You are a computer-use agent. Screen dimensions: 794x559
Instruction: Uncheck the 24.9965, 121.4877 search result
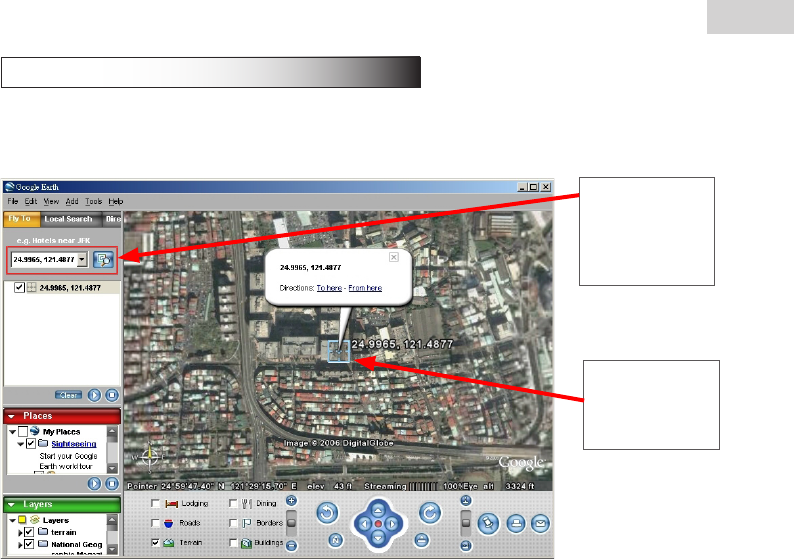pyautogui.click(x=19, y=288)
